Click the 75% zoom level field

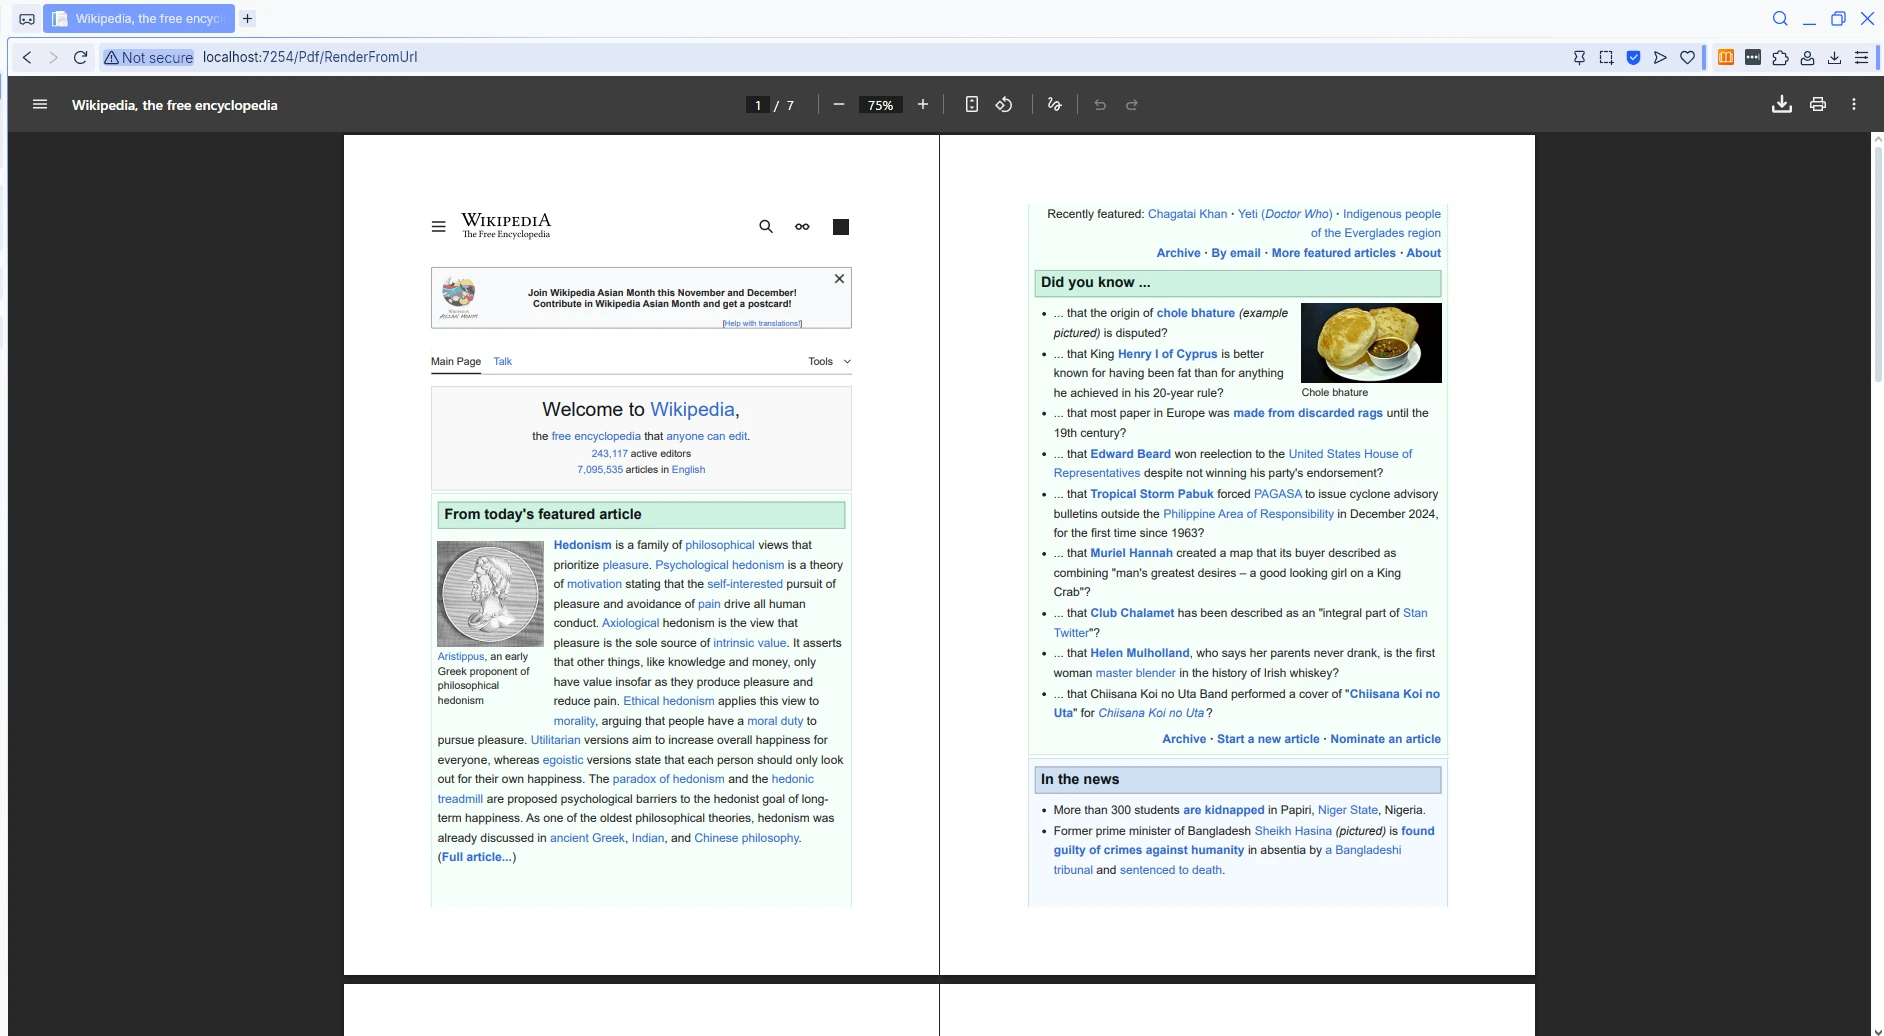(880, 105)
